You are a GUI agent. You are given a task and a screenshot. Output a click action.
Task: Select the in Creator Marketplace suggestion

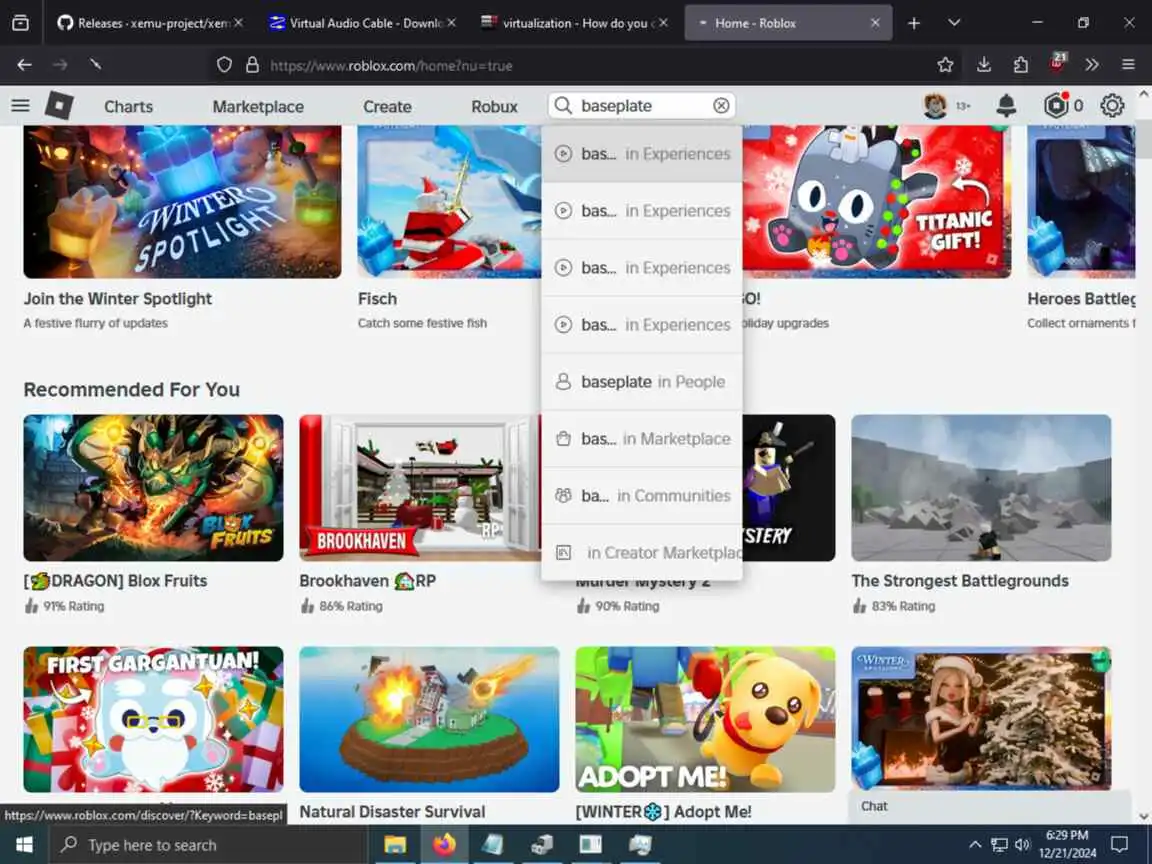pyautogui.click(x=641, y=552)
